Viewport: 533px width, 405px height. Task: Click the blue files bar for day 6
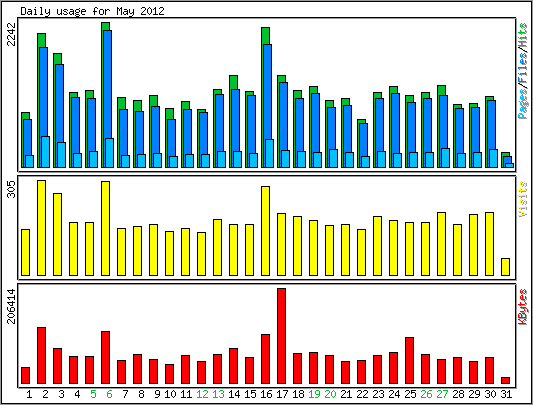point(108,84)
